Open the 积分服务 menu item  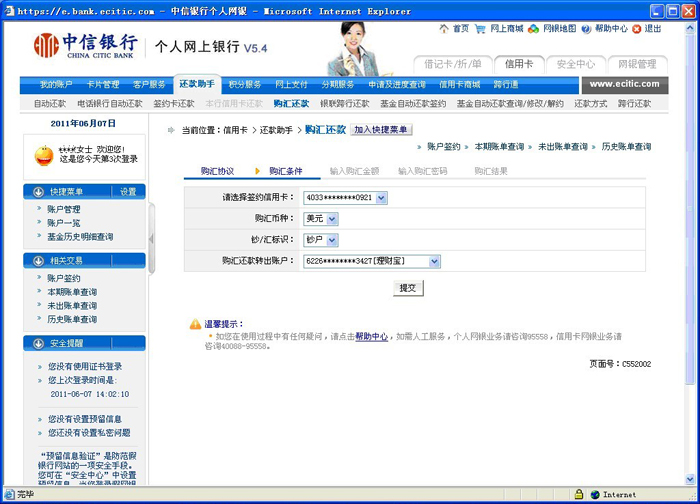pos(244,85)
